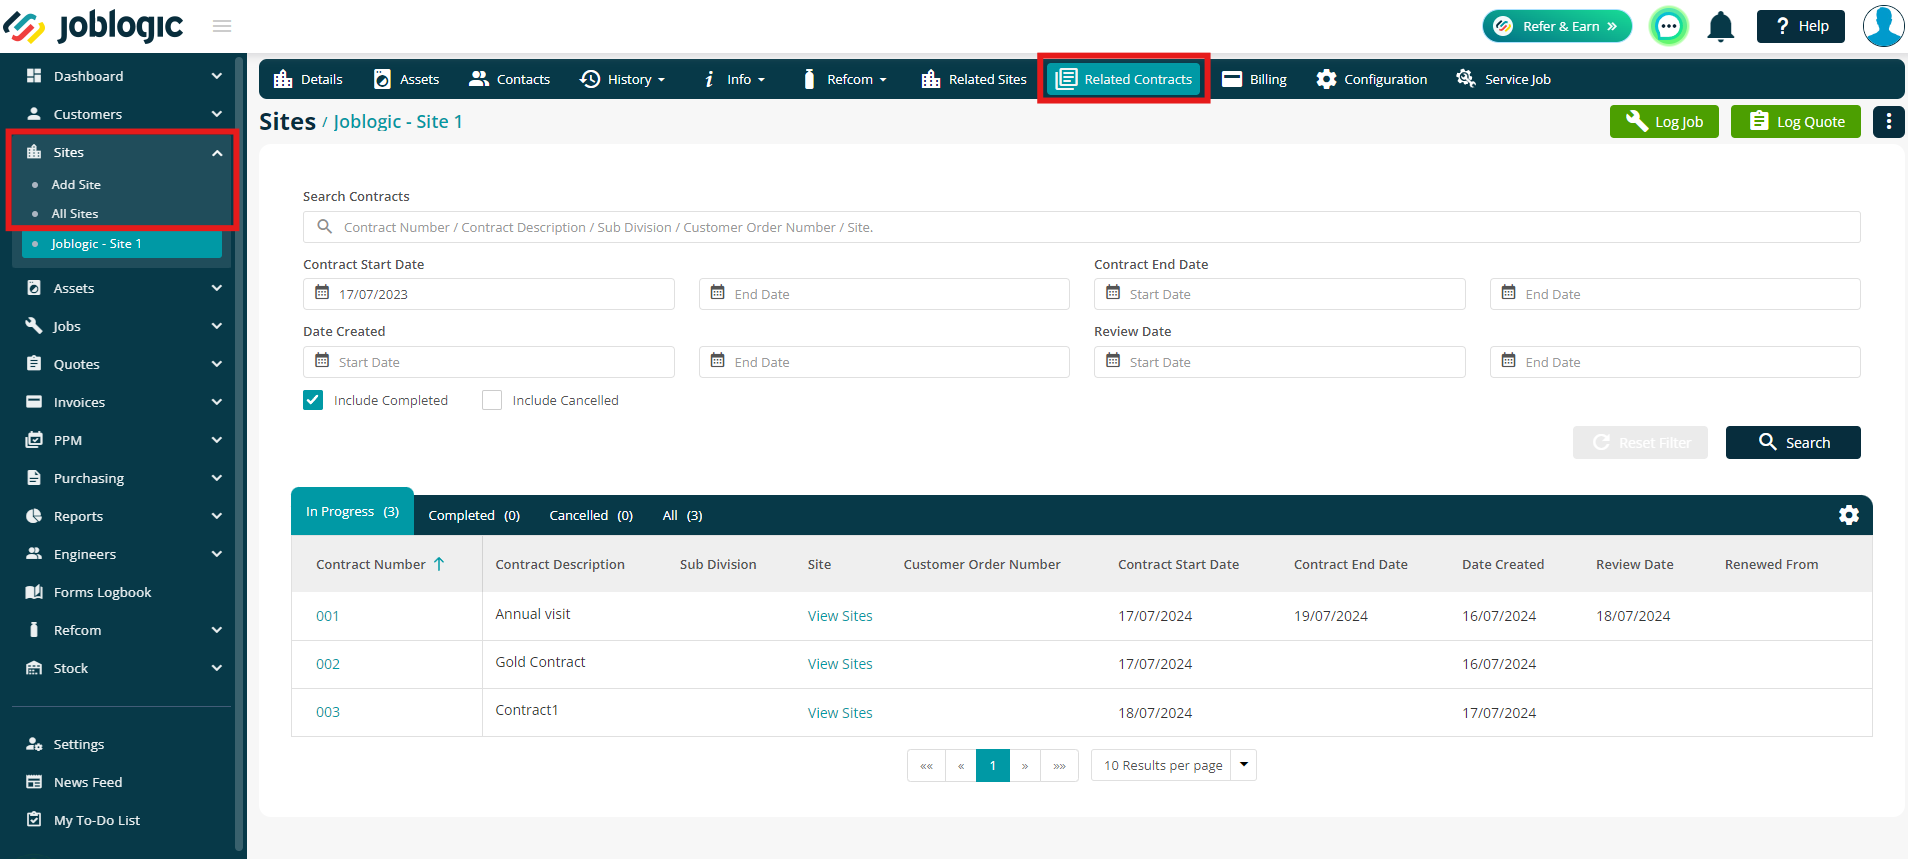Click Date Created End Date field
Screen dimensions: 1908x859
[x=884, y=362]
